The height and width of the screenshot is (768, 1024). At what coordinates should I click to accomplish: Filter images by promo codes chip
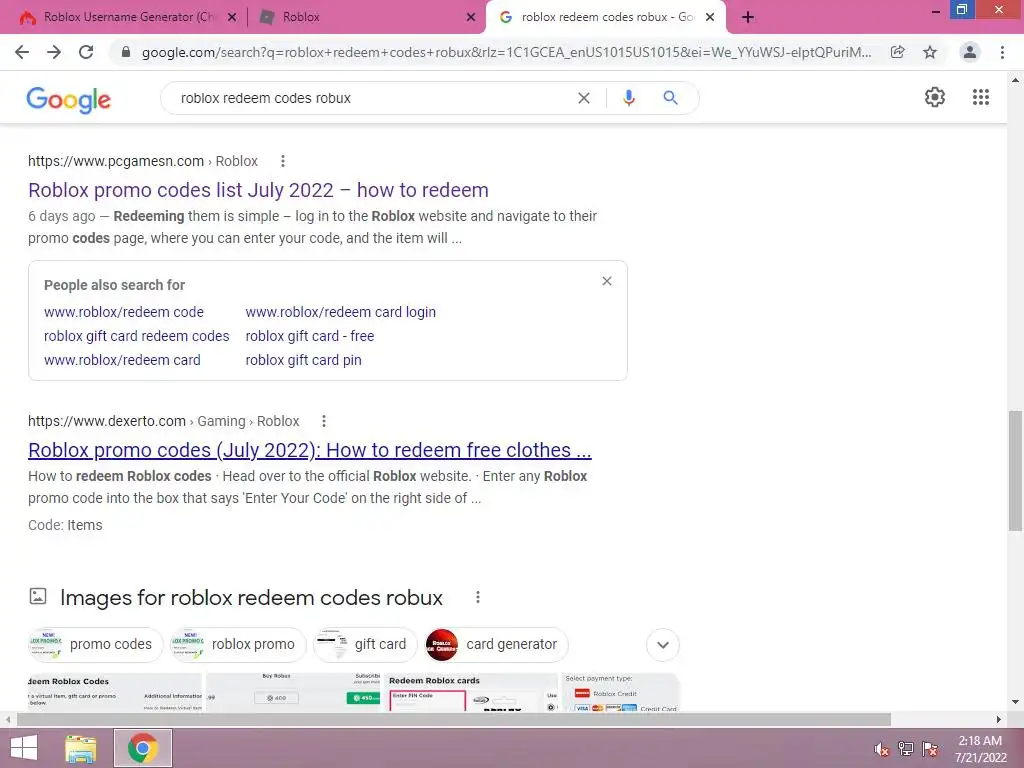pyautogui.click(x=95, y=645)
